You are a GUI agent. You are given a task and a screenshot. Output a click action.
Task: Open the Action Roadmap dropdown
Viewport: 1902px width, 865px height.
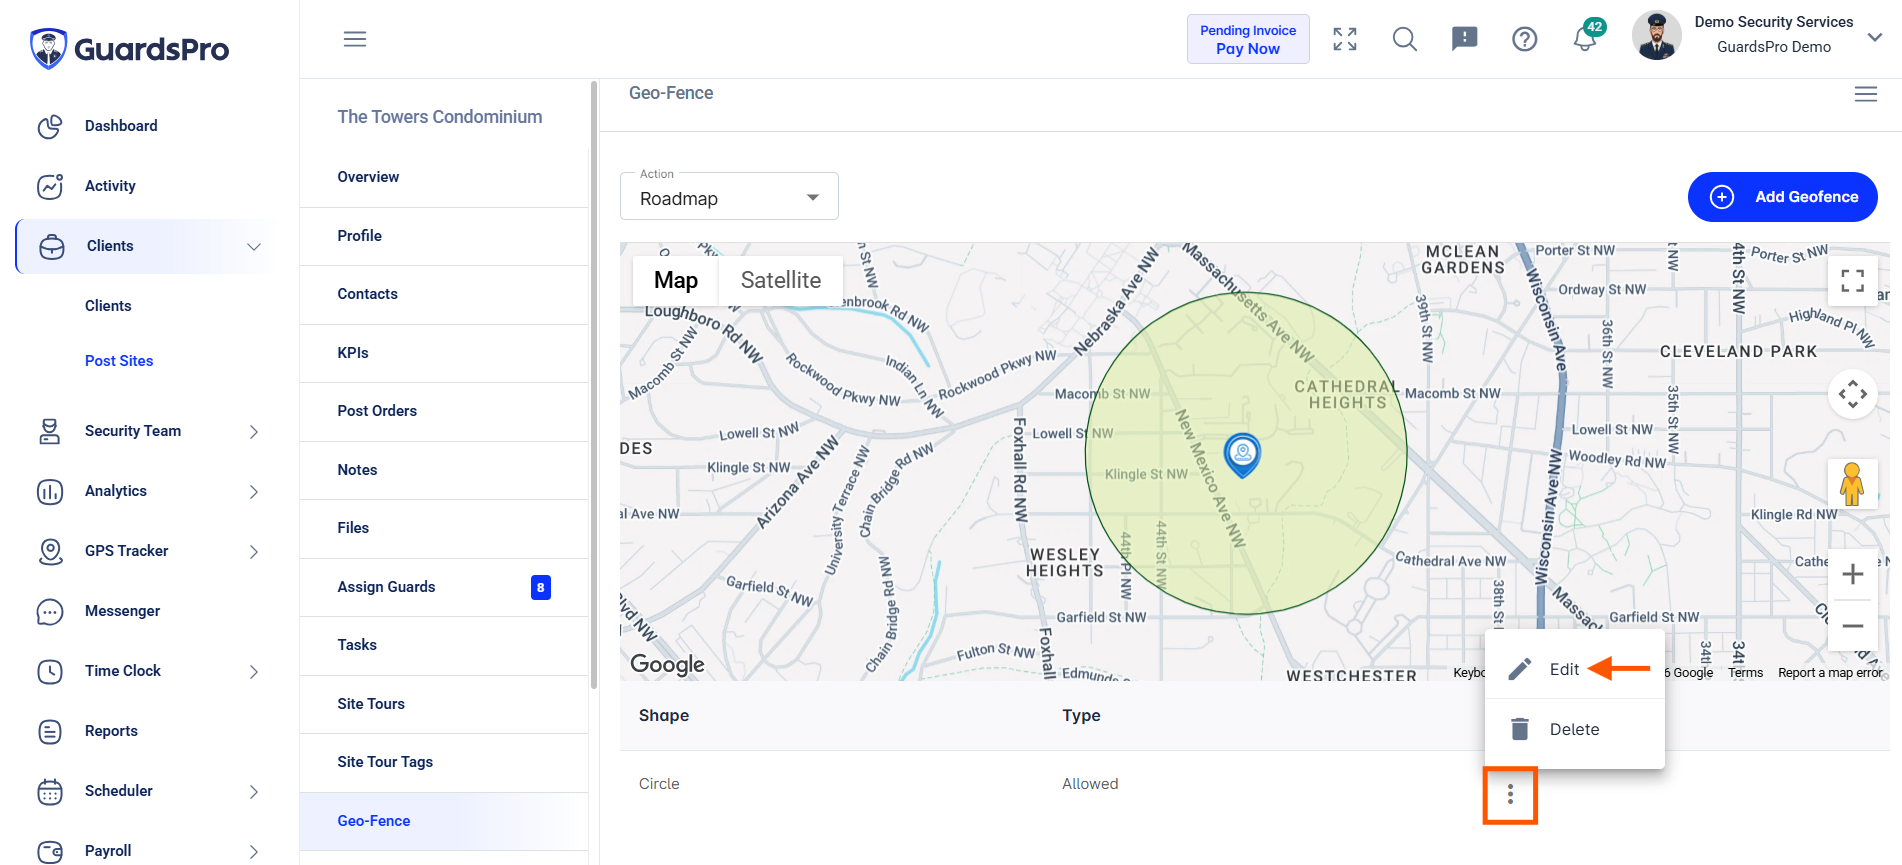(729, 197)
